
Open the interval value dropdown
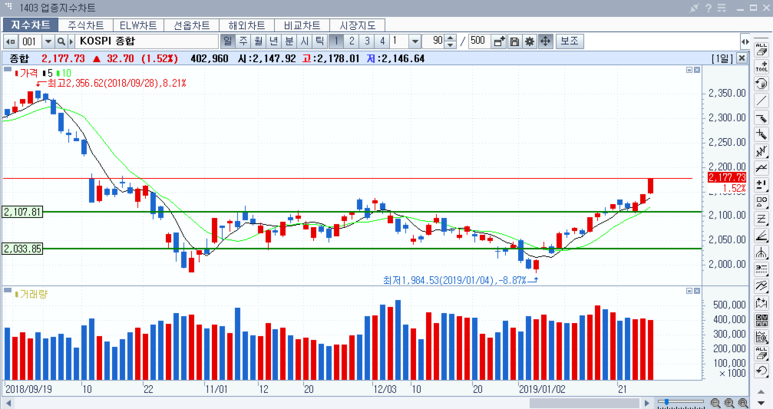click(415, 41)
